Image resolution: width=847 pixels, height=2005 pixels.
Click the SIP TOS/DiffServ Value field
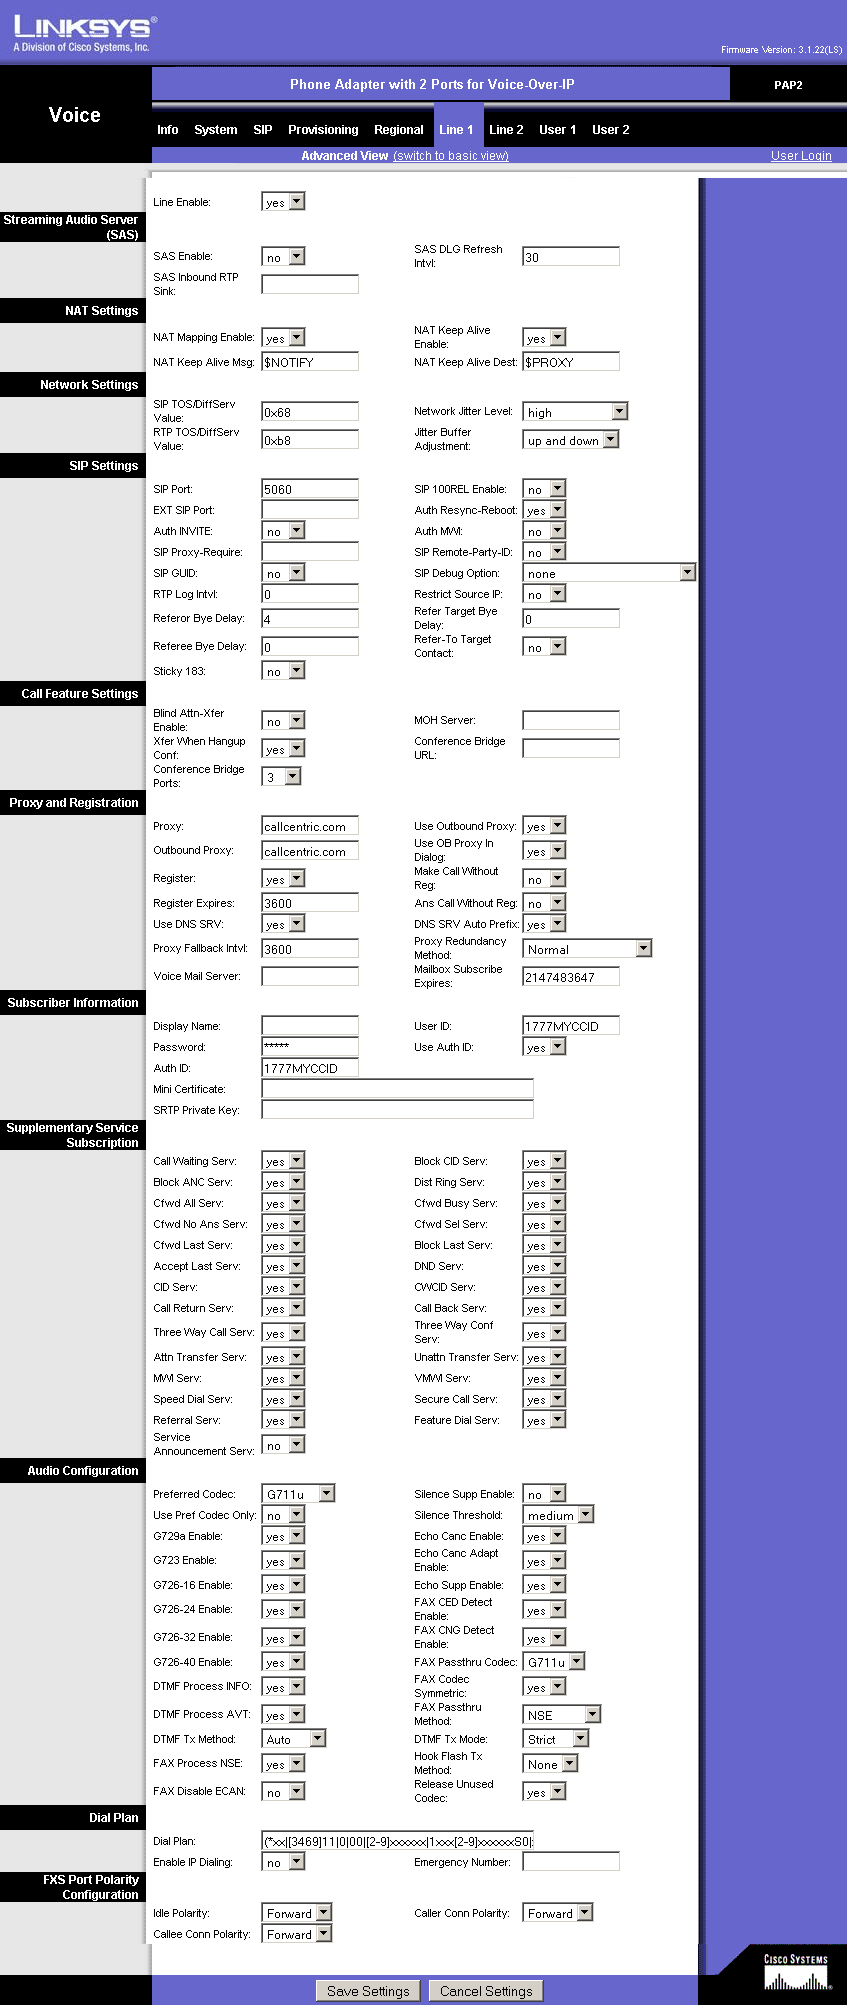coord(310,412)
